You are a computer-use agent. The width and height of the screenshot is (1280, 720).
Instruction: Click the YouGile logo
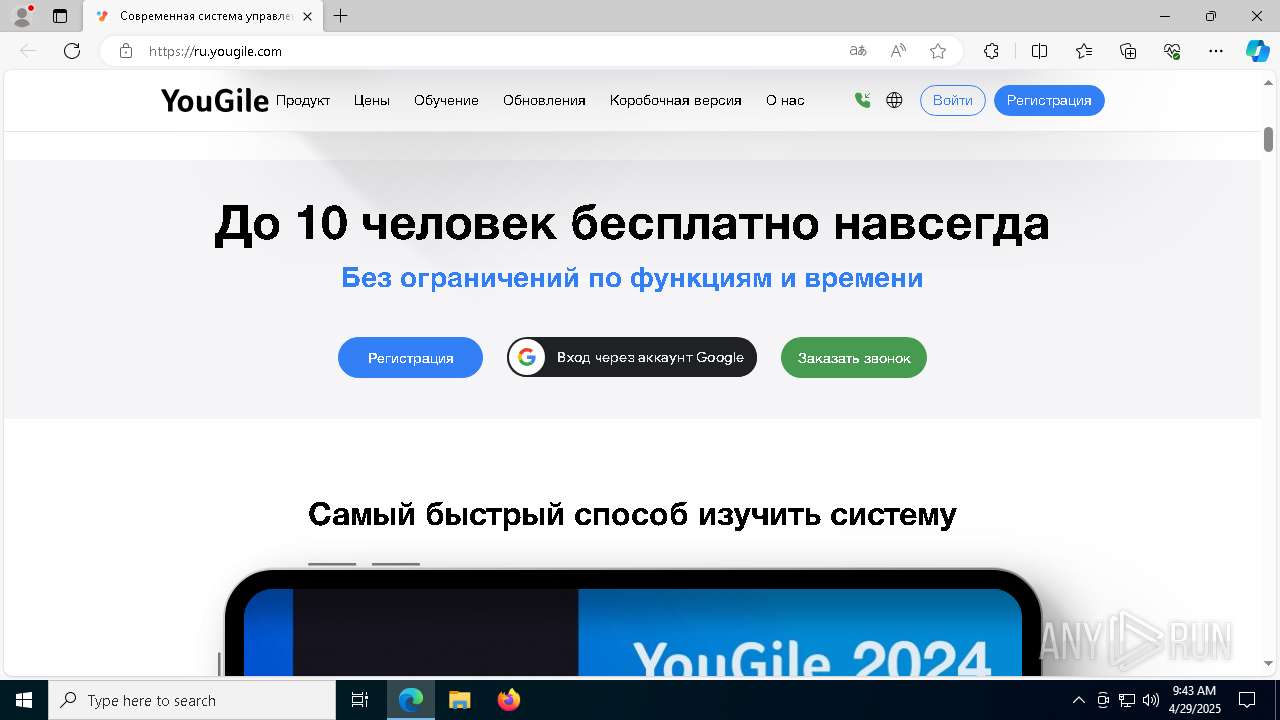click(214, 100)
